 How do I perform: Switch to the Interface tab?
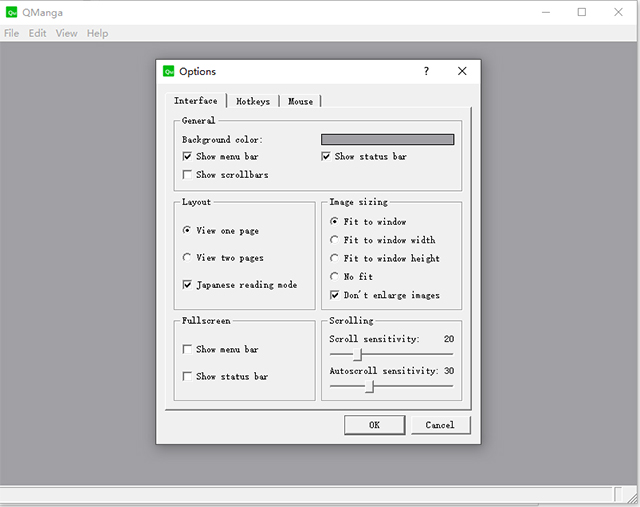[x=196, y=100]
